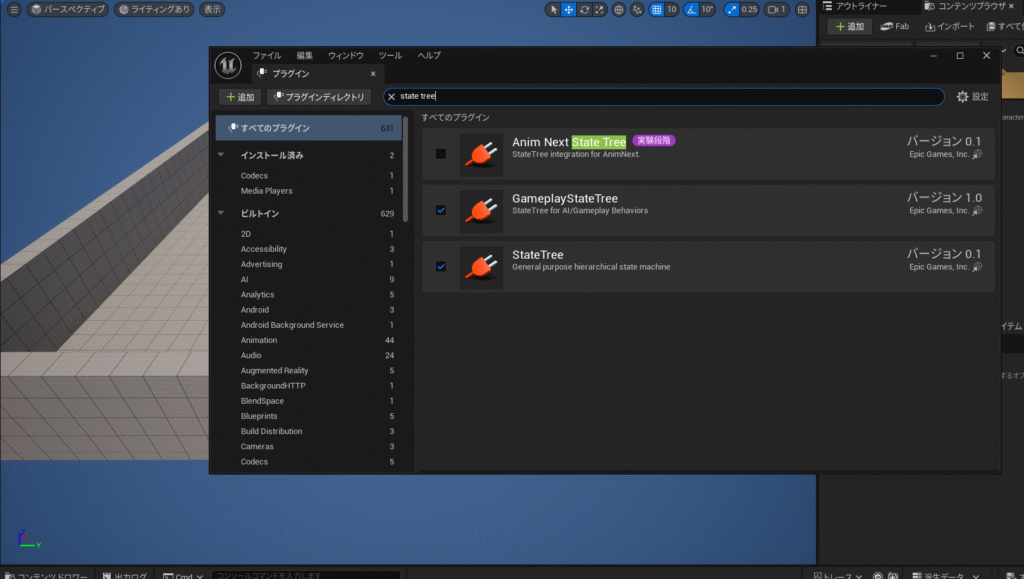Select the プラグイン tab
The width and height of the screenshot is (1024, 579).
(317, 74)
